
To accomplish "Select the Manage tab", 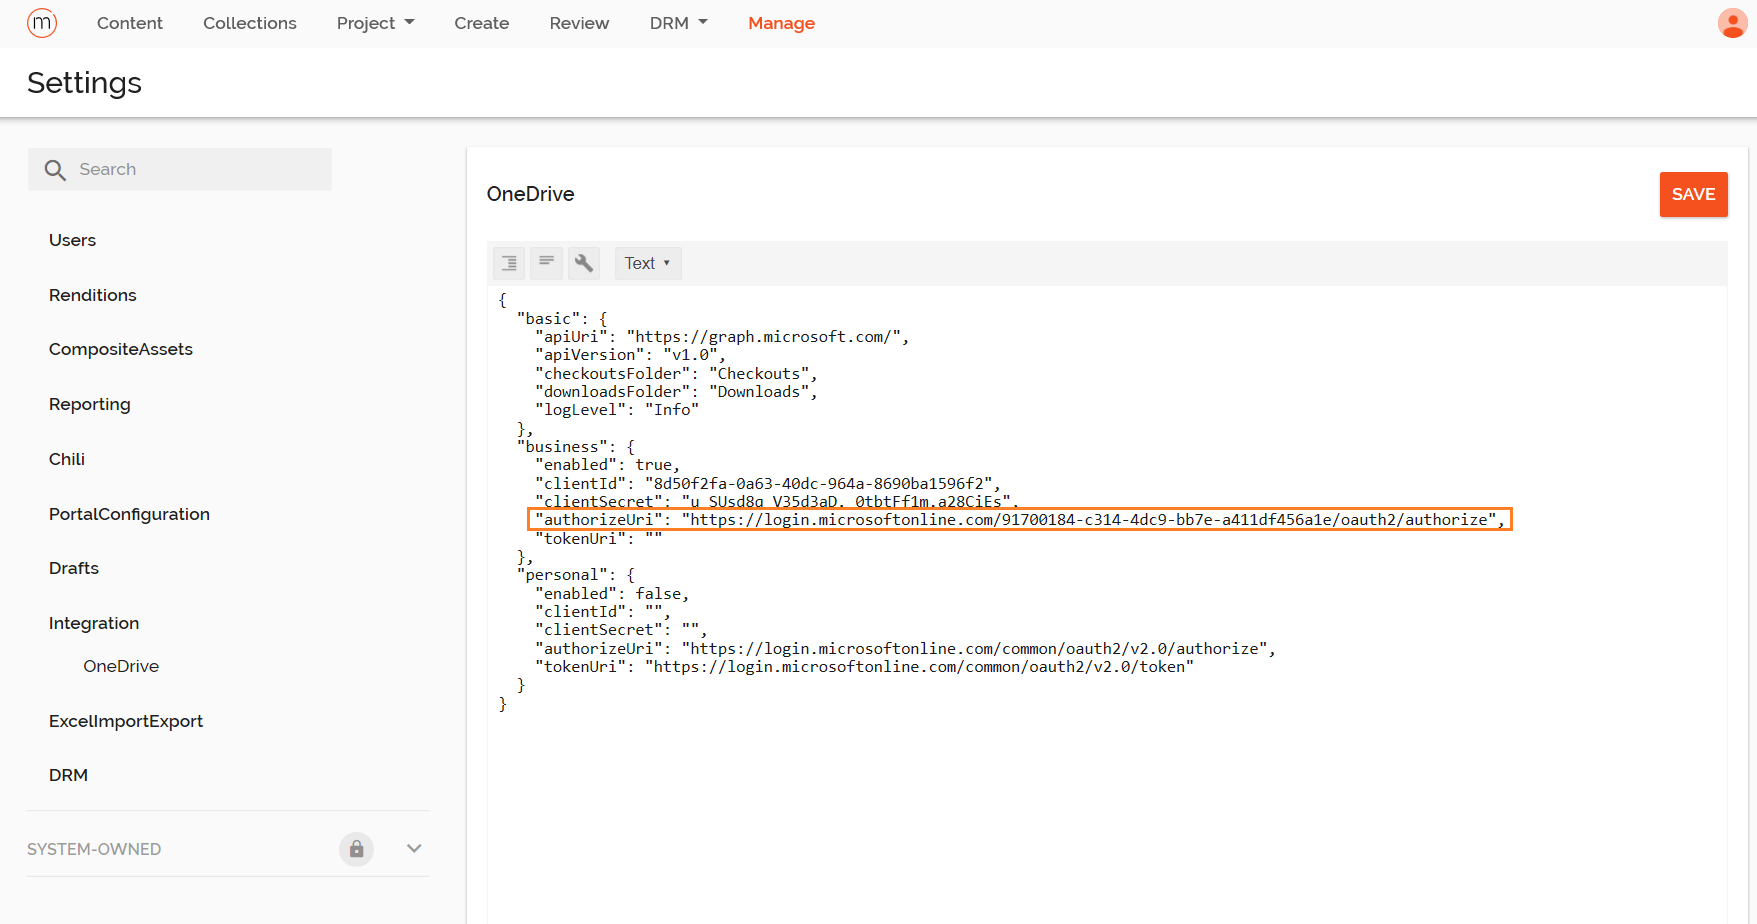I will [x=781, y=23].
